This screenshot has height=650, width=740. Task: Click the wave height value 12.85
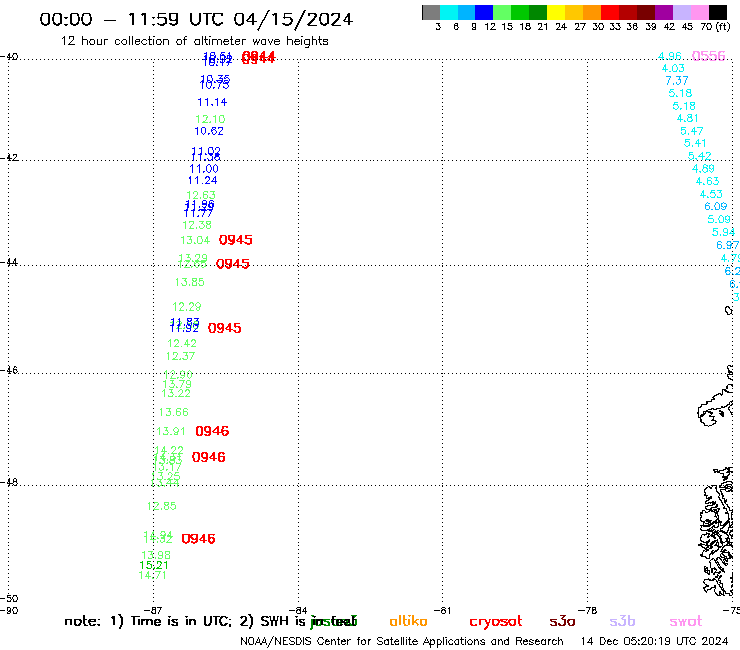point(162,506)
